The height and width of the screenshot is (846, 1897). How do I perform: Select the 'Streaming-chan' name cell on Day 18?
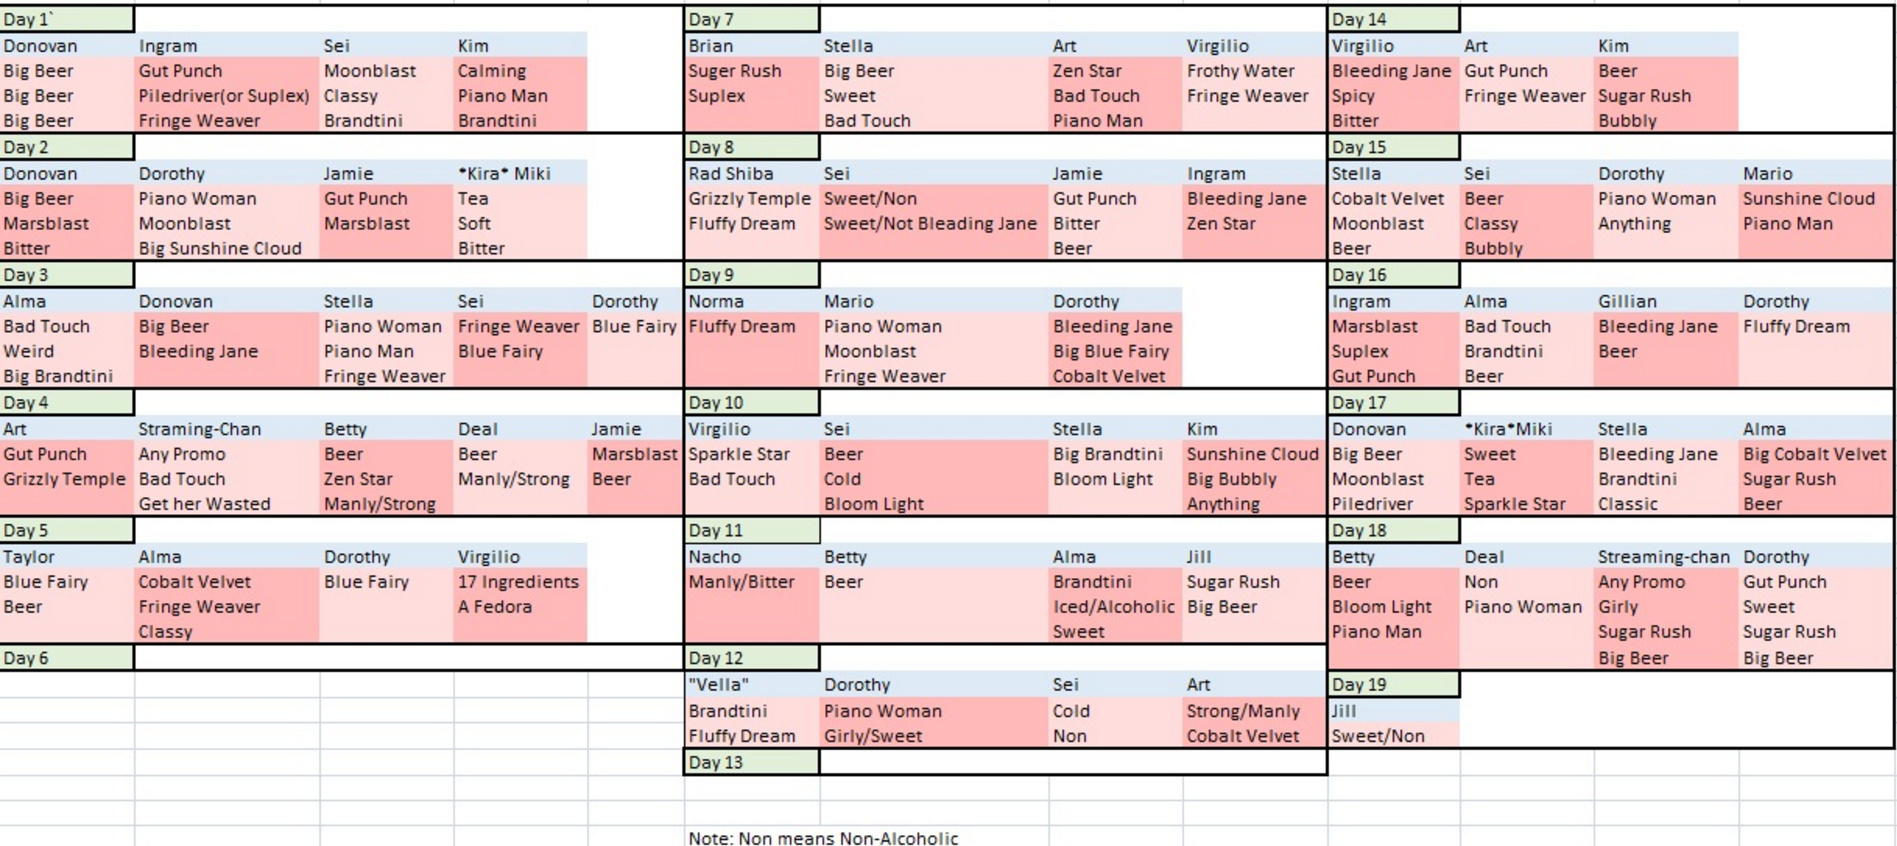click(1664, 557)
